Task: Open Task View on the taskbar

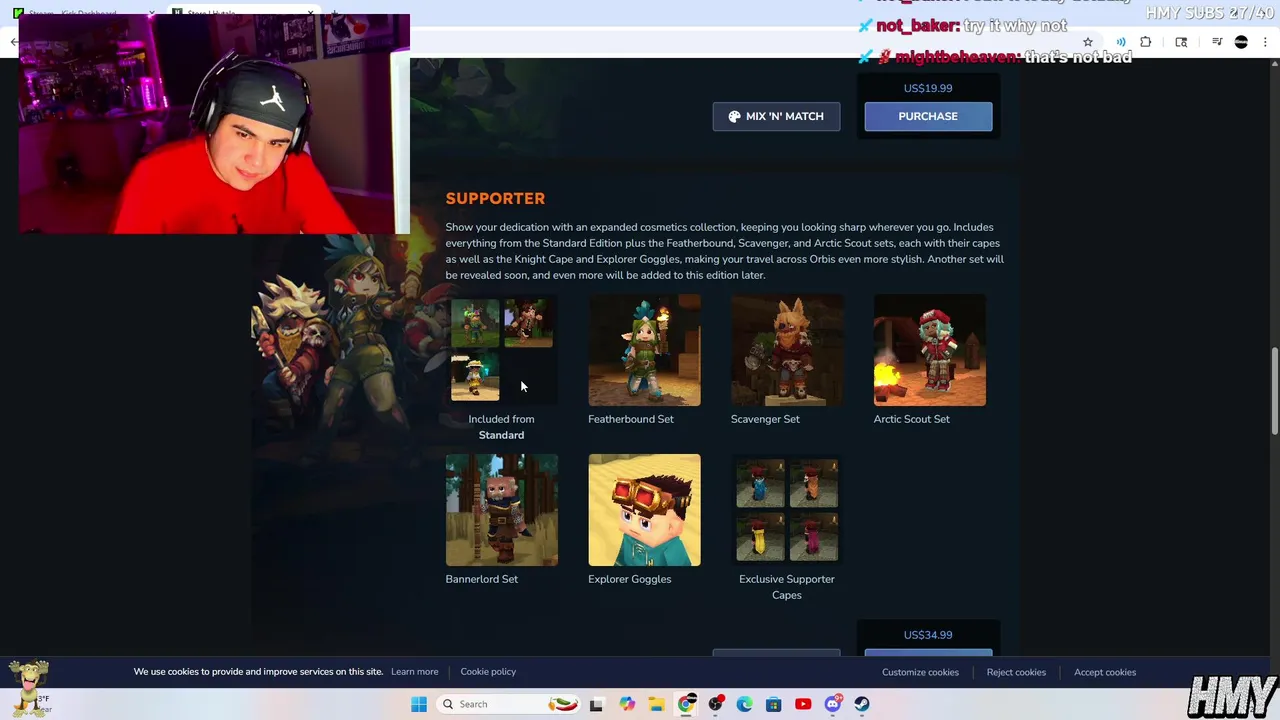Action: coord(596,704)
